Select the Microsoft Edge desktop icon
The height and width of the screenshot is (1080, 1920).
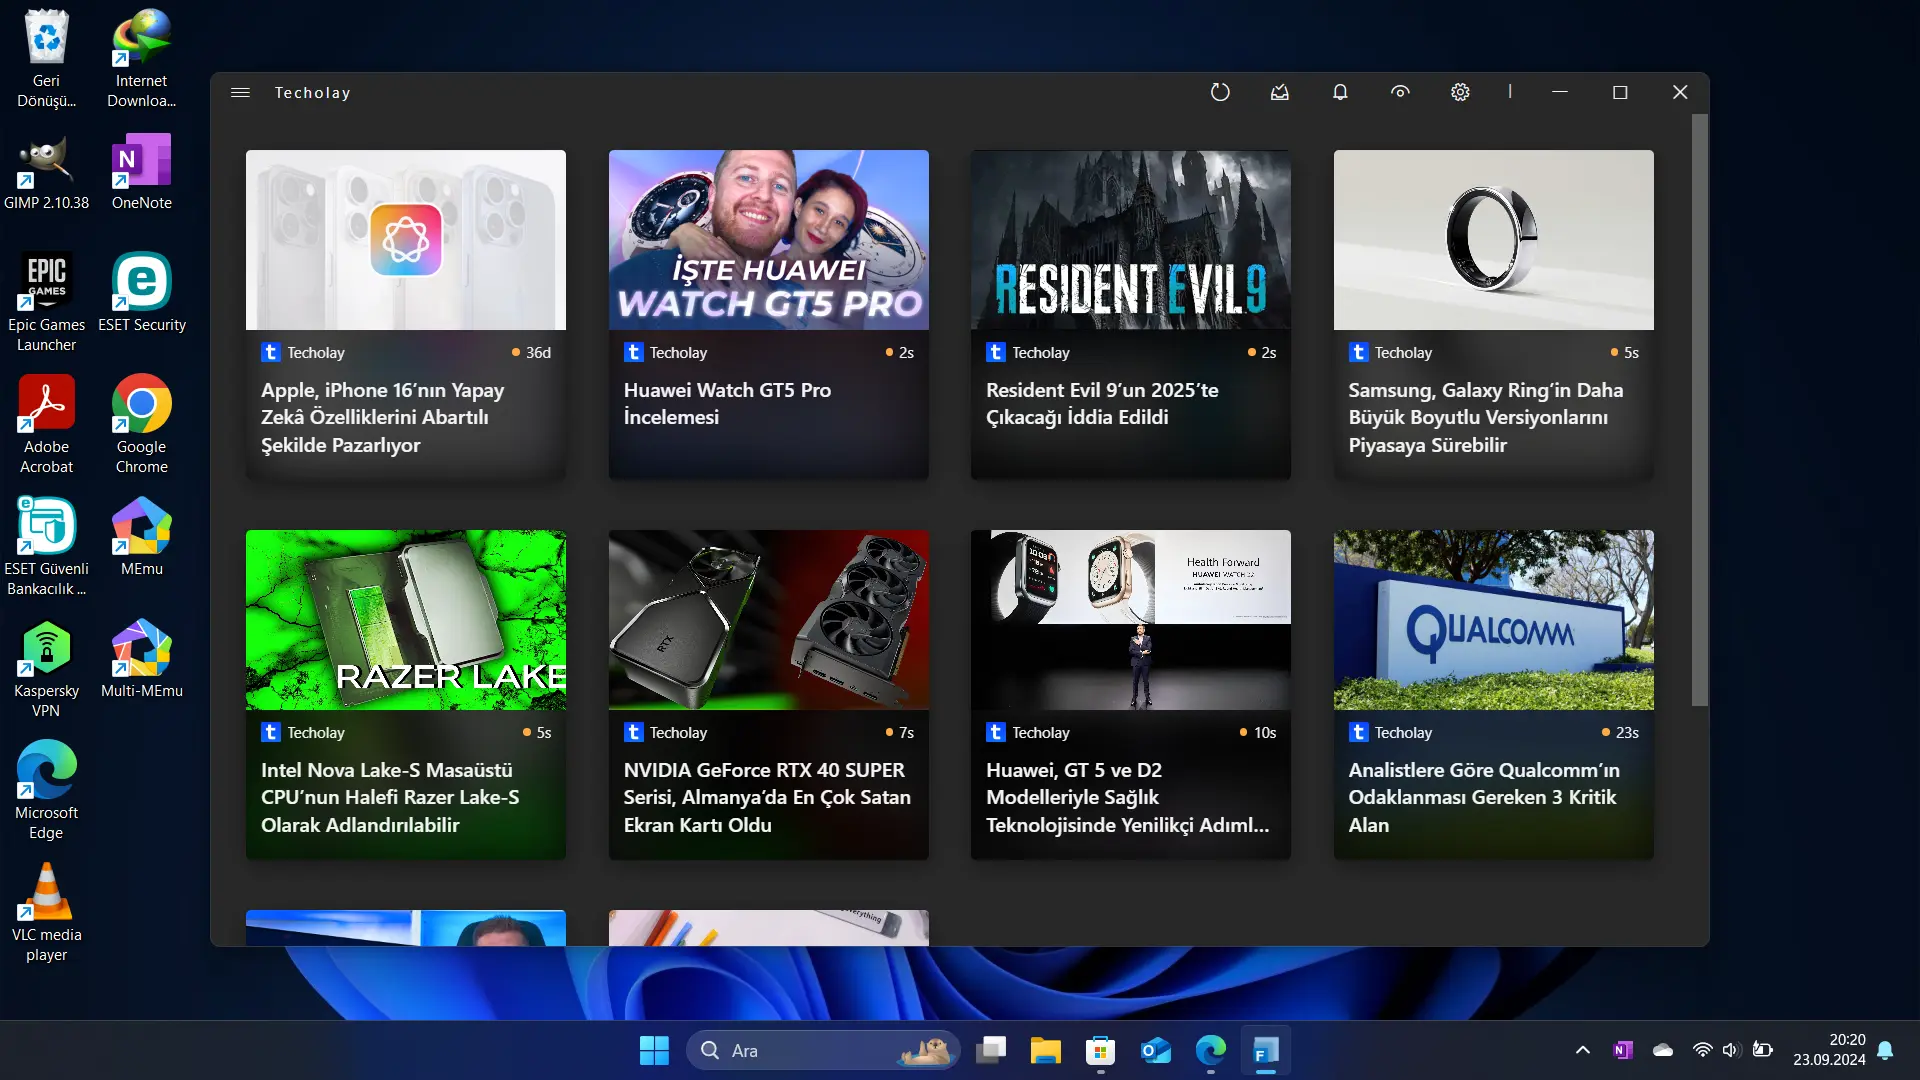(x=46, y=790)
